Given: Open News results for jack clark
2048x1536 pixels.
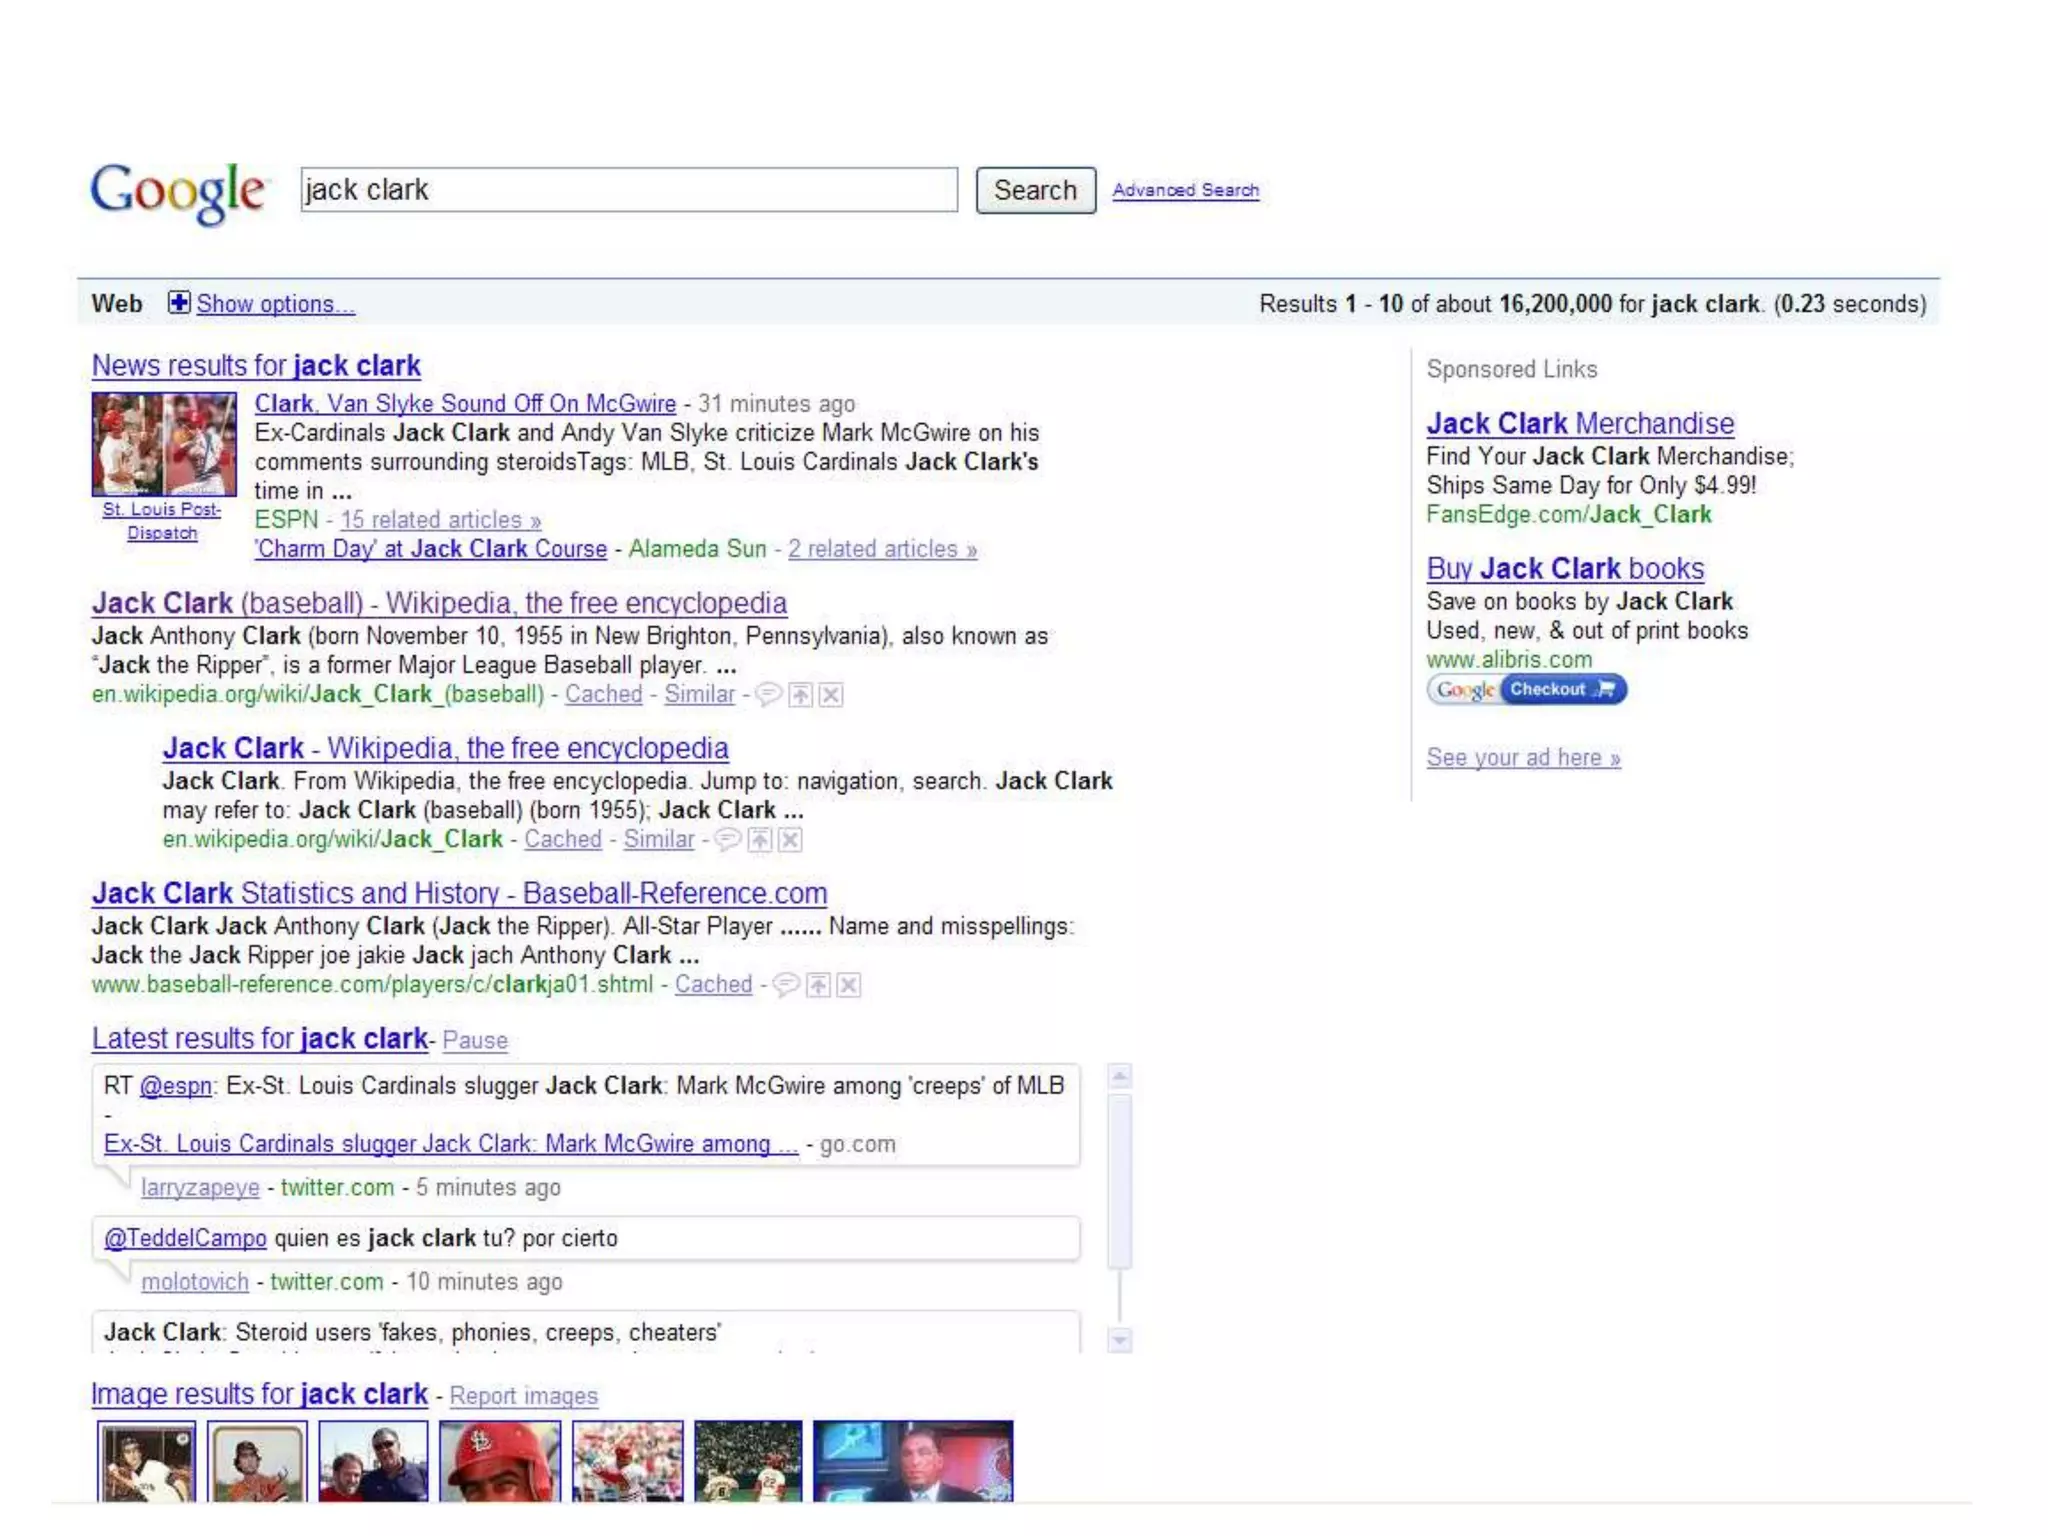Looking at the screenshot, I should click(x=256, y=365).
